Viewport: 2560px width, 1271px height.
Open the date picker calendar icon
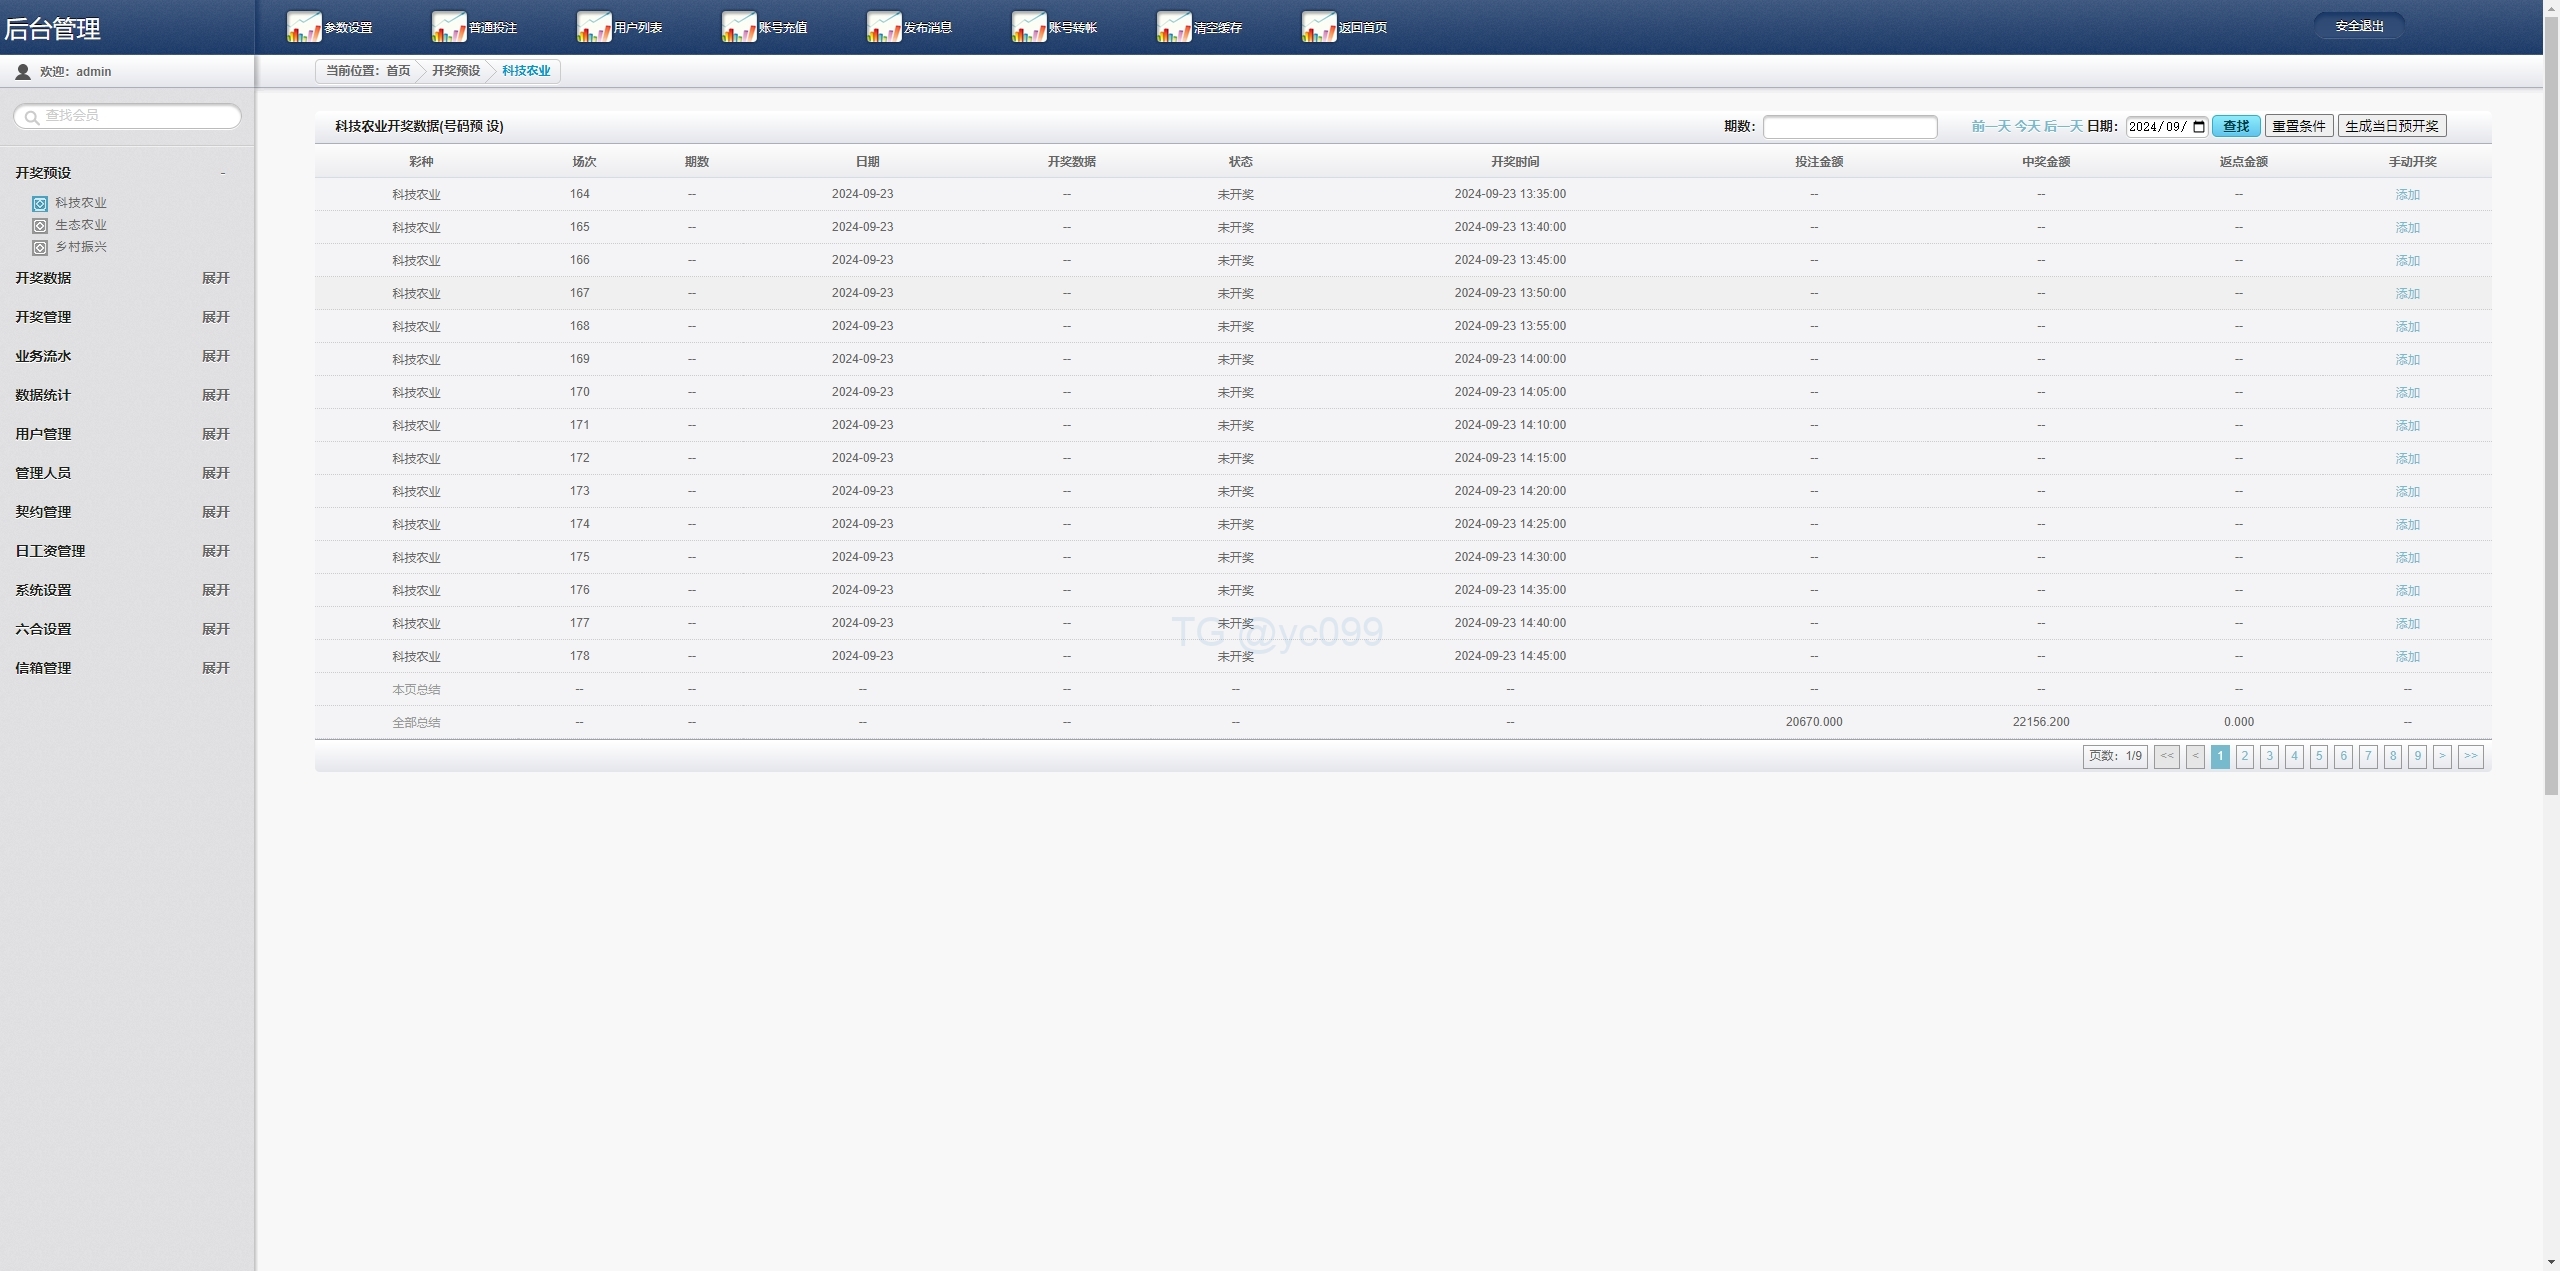point(2199,127)
